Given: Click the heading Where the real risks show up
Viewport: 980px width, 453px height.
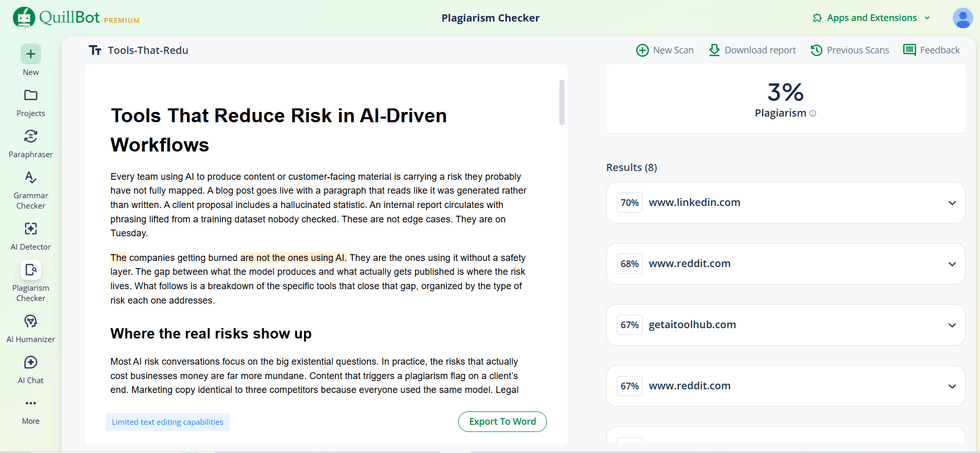Looking at the screenshot, I should 211,334.
